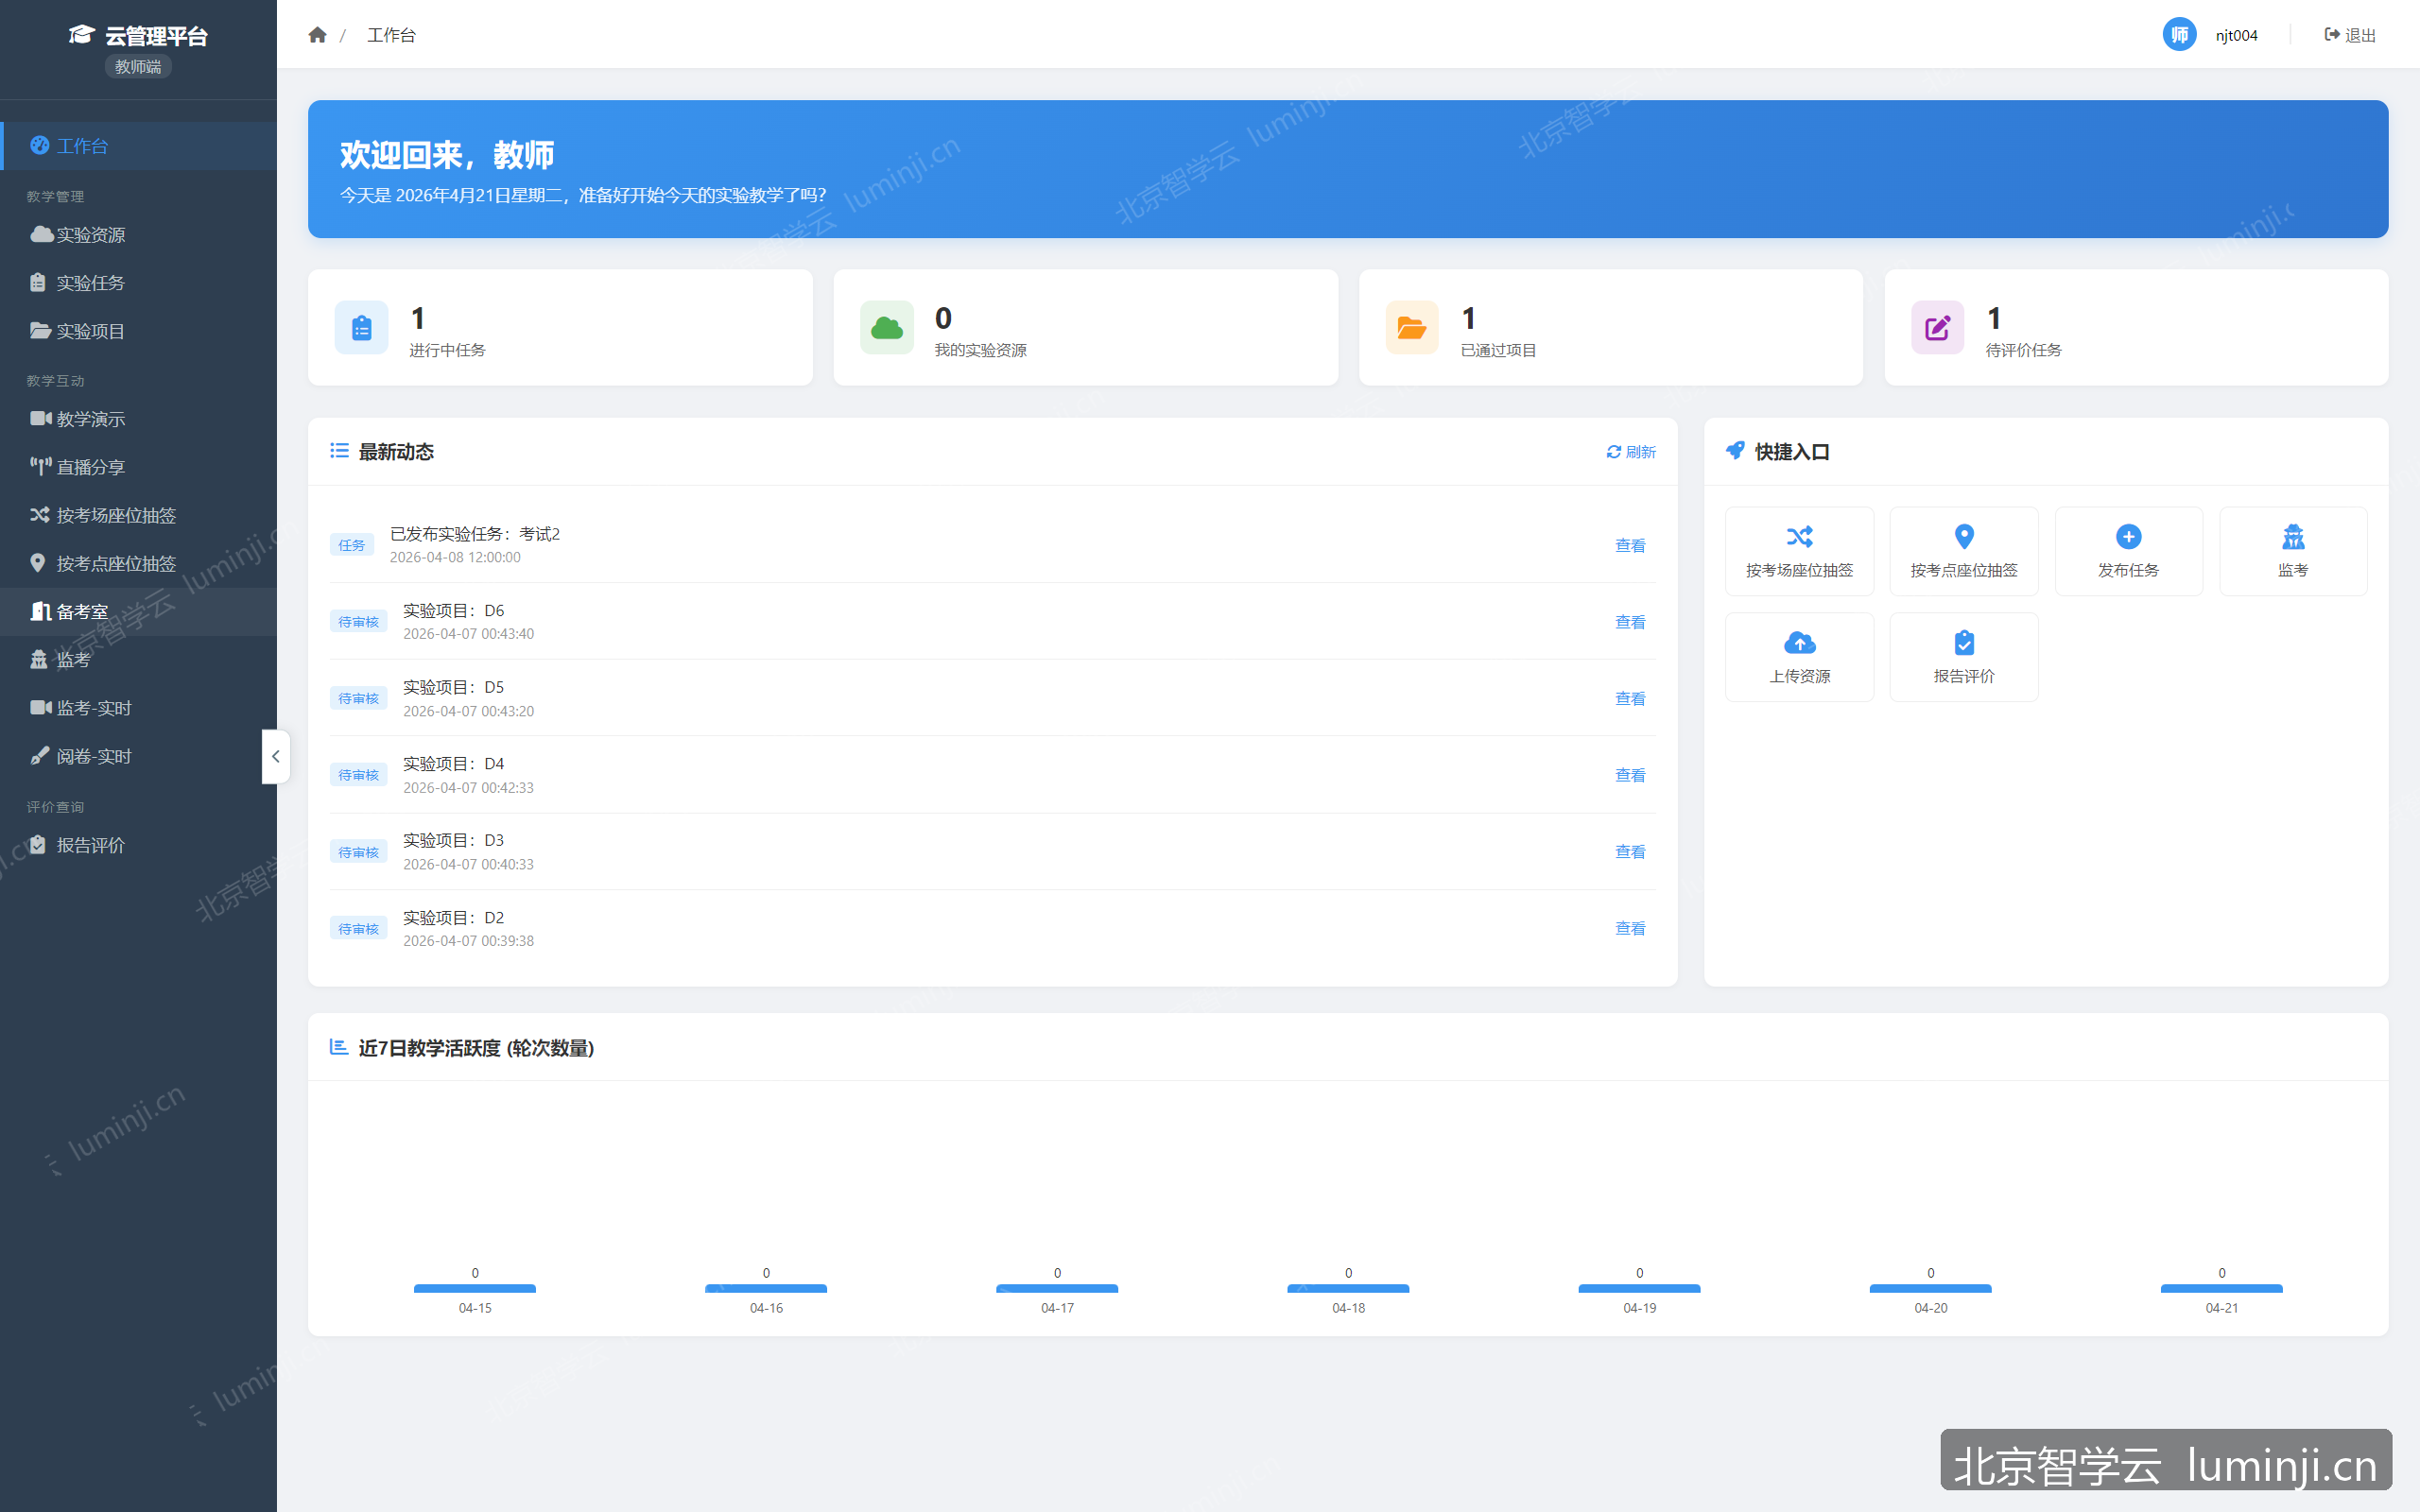Click the home icon in breadcrumb
Screen dimensions: 2420x1512
317,35
